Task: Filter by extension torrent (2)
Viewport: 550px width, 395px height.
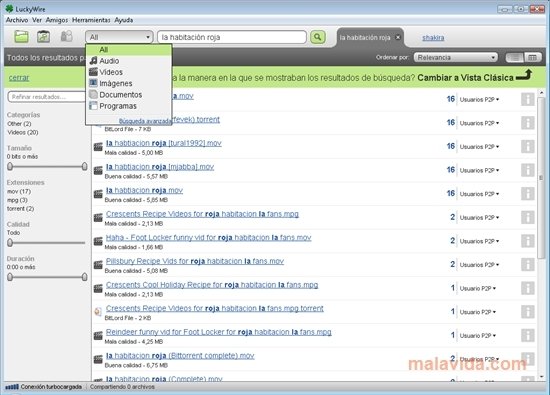Action: point(20,208)
